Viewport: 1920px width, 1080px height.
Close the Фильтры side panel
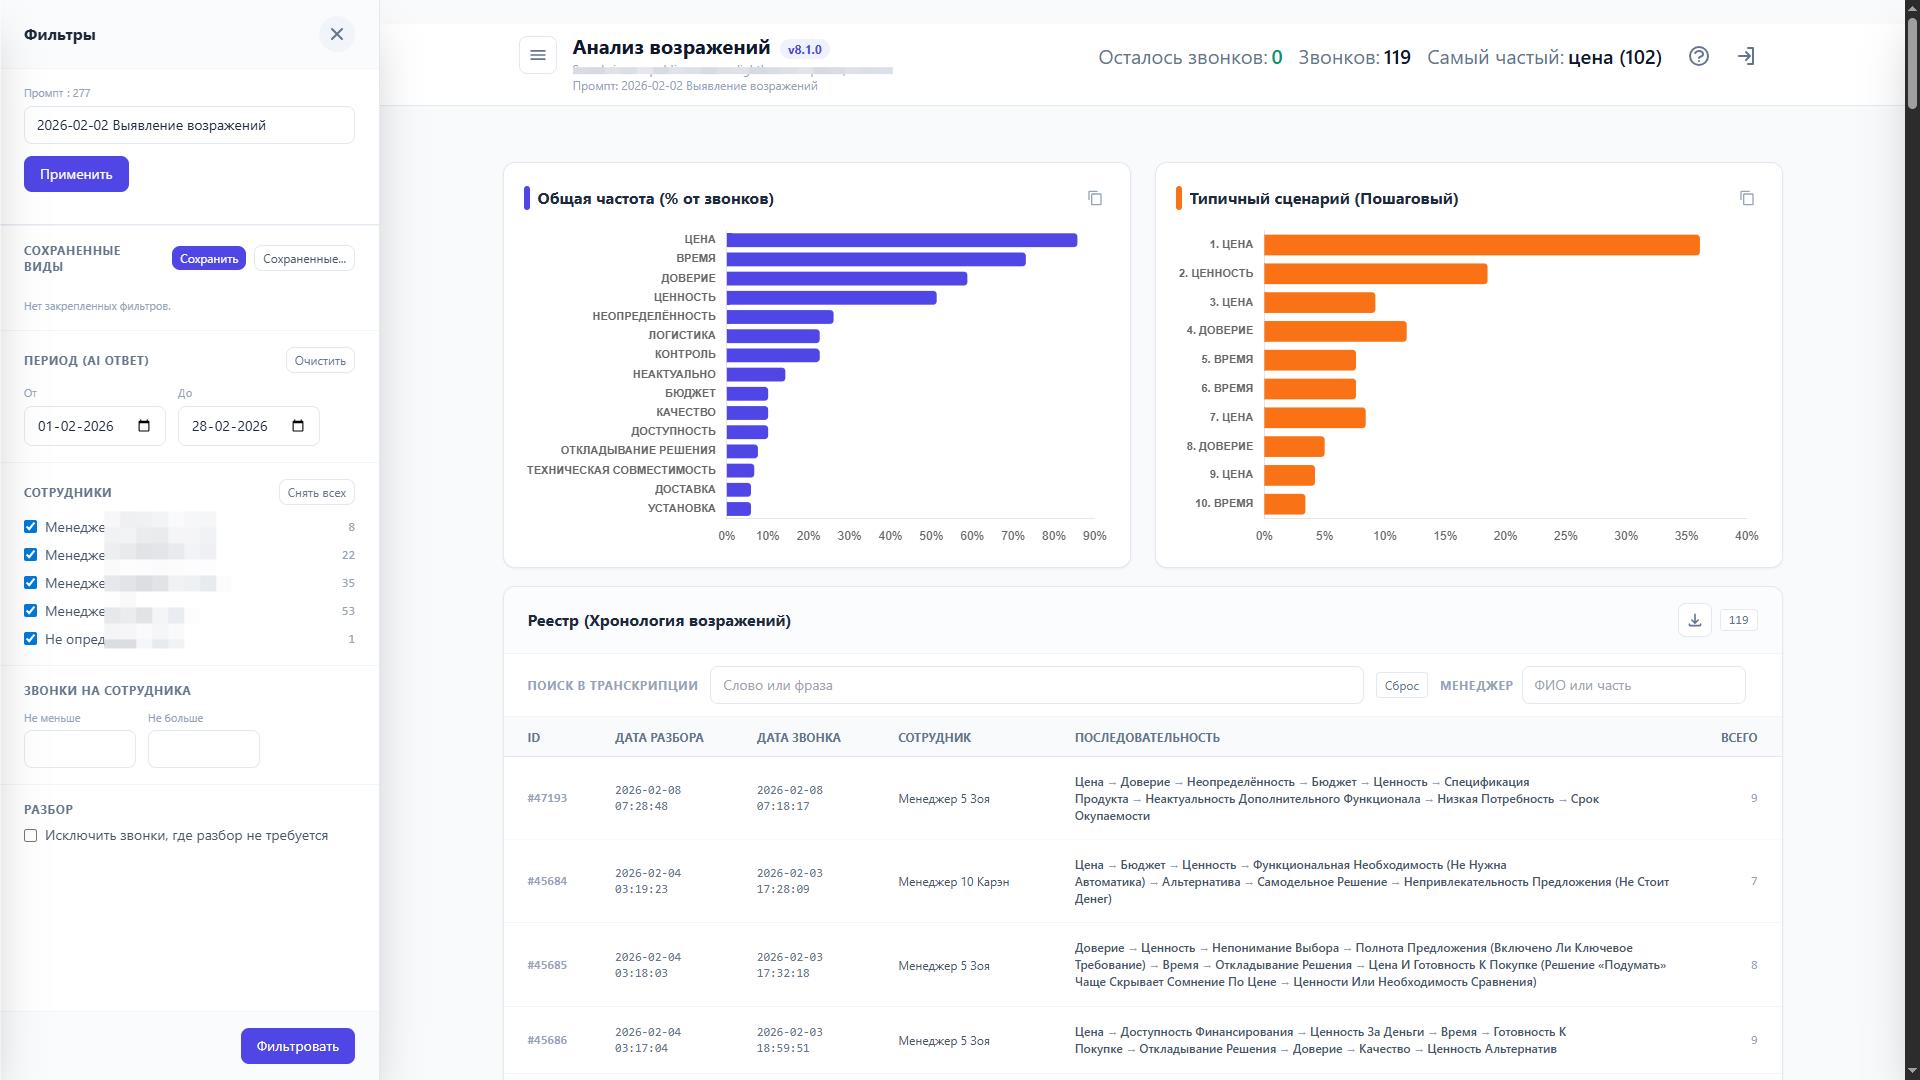point(337,34)
